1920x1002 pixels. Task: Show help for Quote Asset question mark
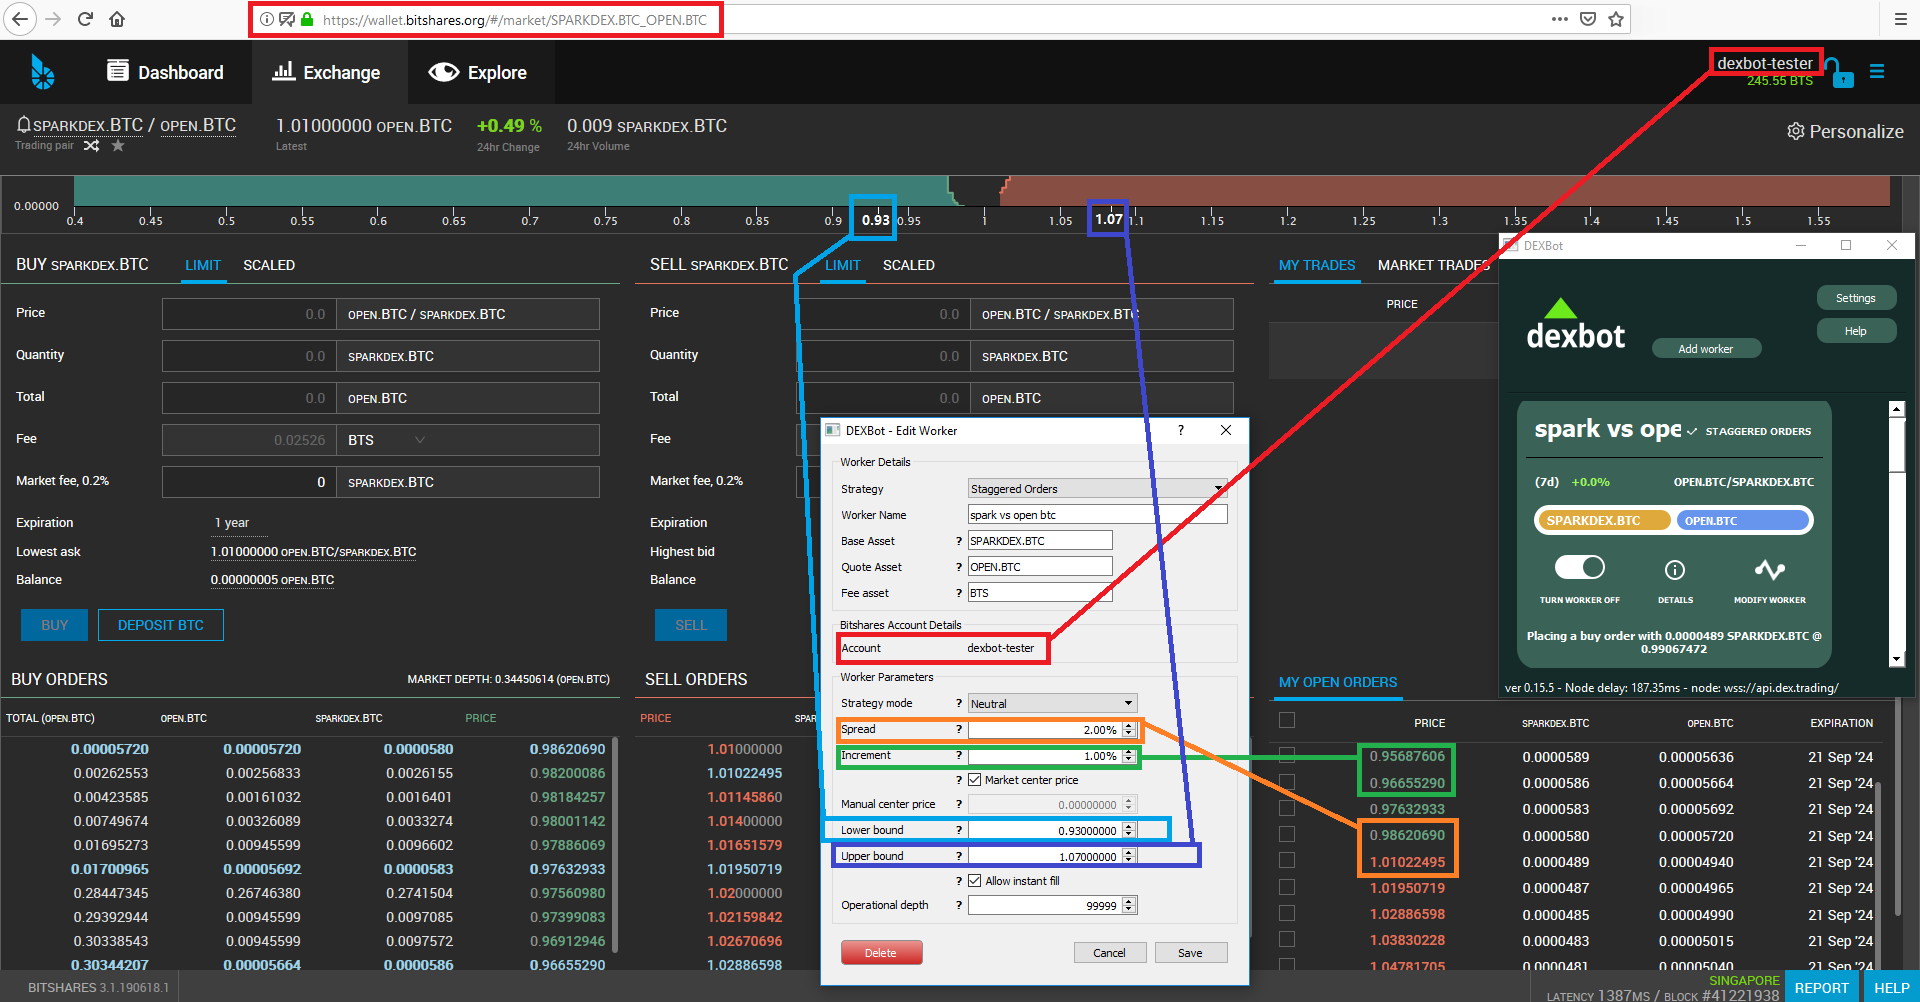click(x=958, y=567)
